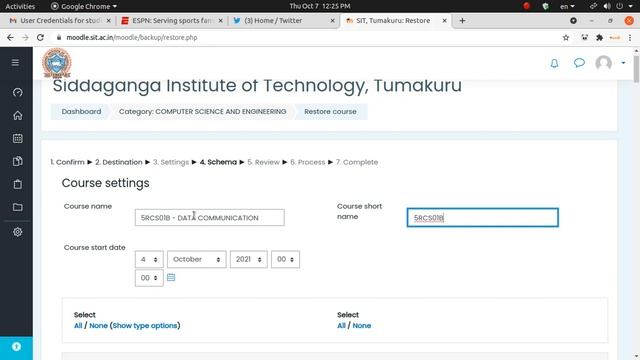The width and height of the screenshot is (640, 360).
Task: Open Chrome three-dot menu
Action: point(630,38)
